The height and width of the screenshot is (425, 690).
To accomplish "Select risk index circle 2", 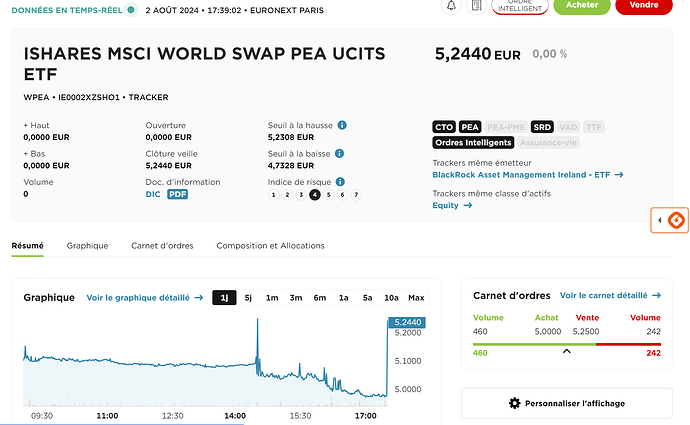I will [287, 195].
